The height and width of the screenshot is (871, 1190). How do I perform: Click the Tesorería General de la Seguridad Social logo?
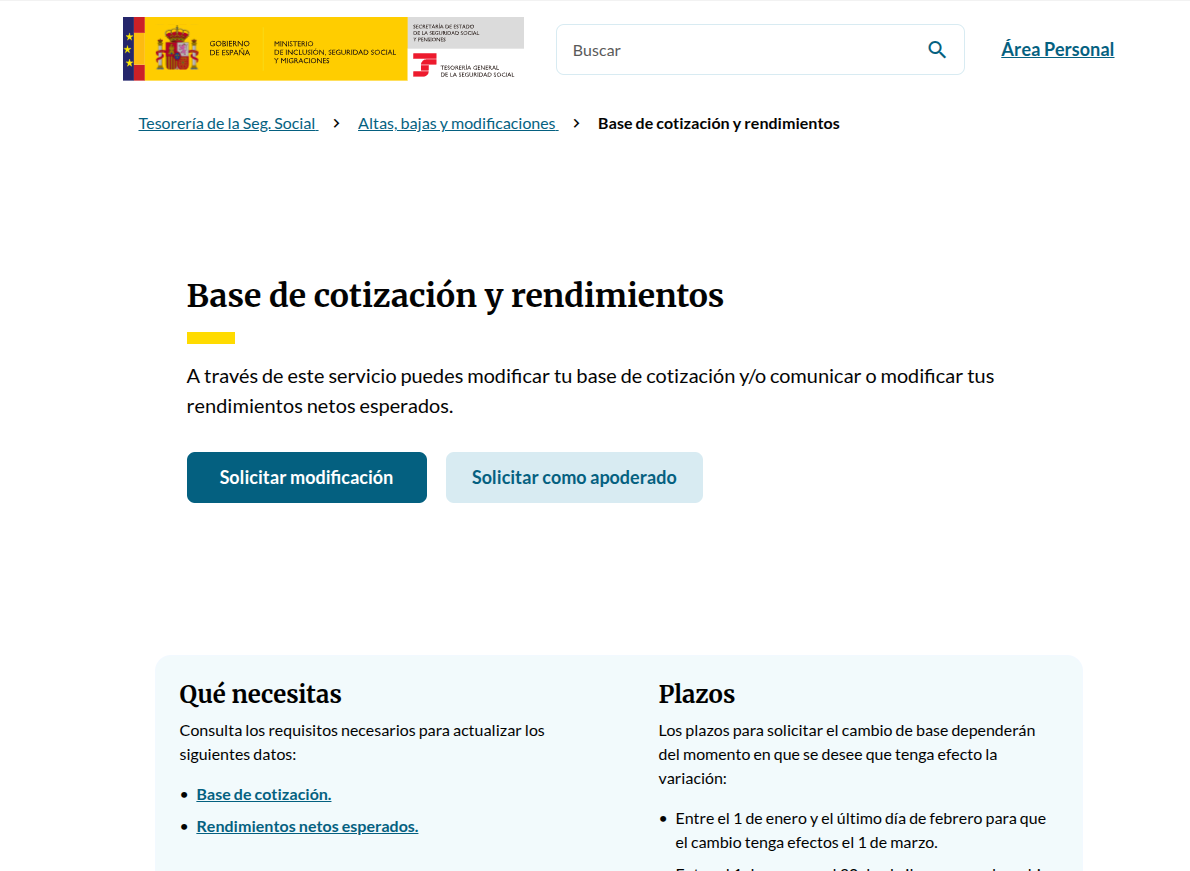[466, 66]
